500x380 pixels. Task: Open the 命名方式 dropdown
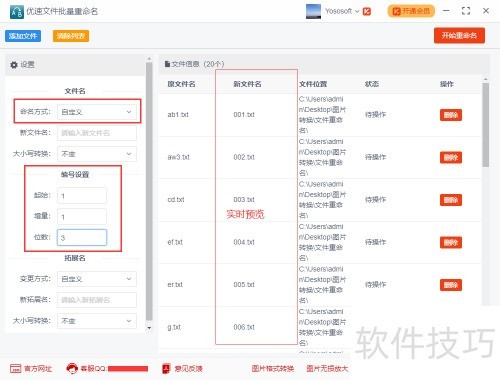coord(97,112)
